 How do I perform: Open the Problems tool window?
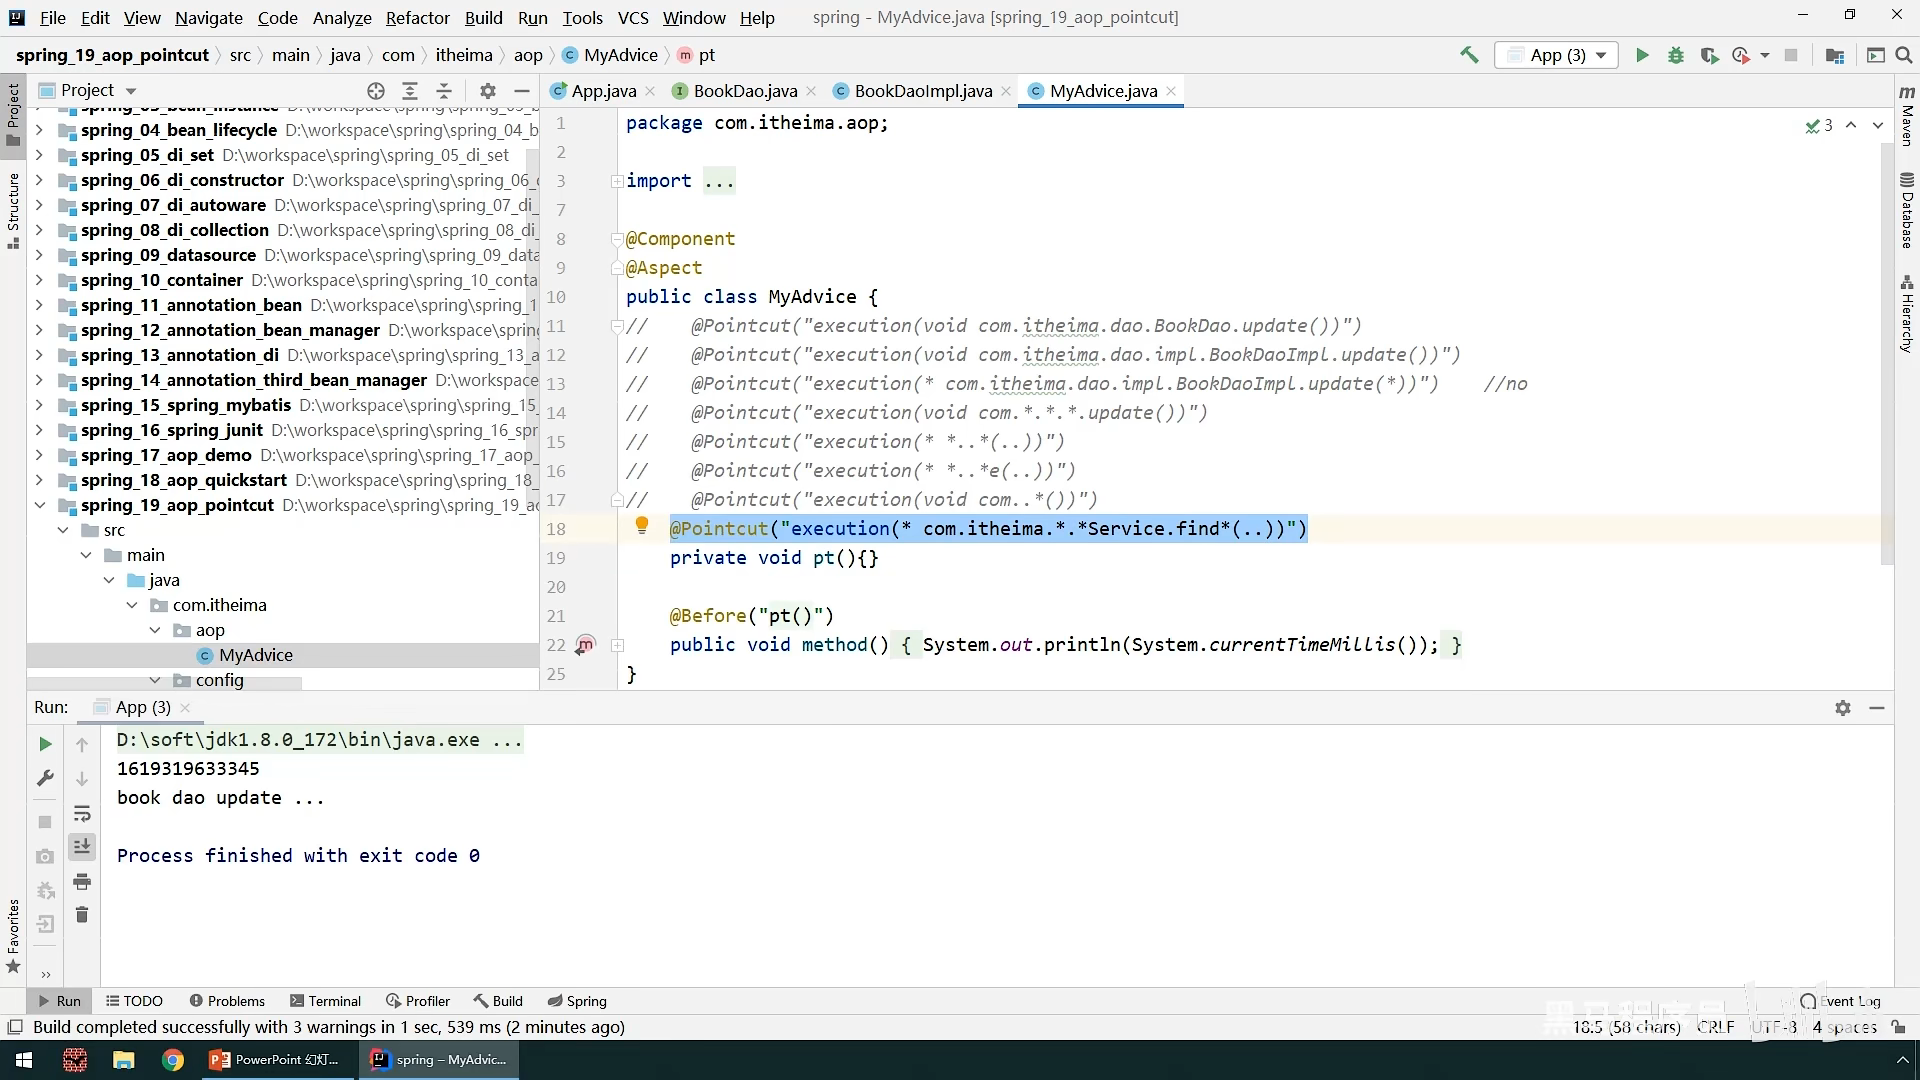click(227, 1001)
